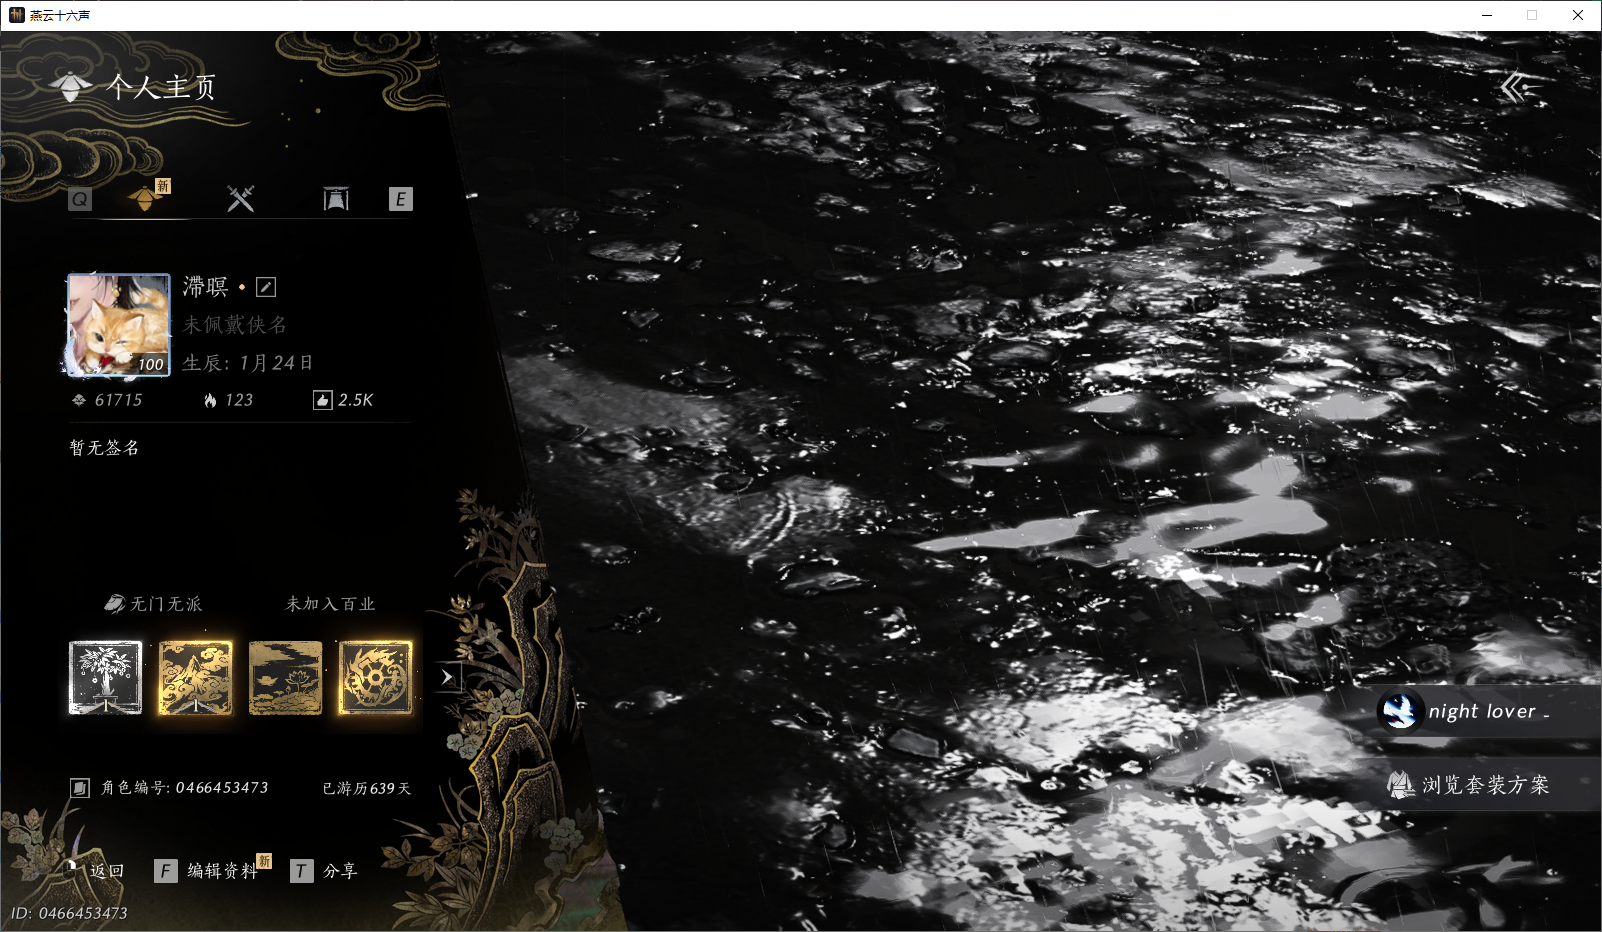Open 浏览套装方案 outfit browser
This screenshot has height=932, width=1602.
[1488, 785]
